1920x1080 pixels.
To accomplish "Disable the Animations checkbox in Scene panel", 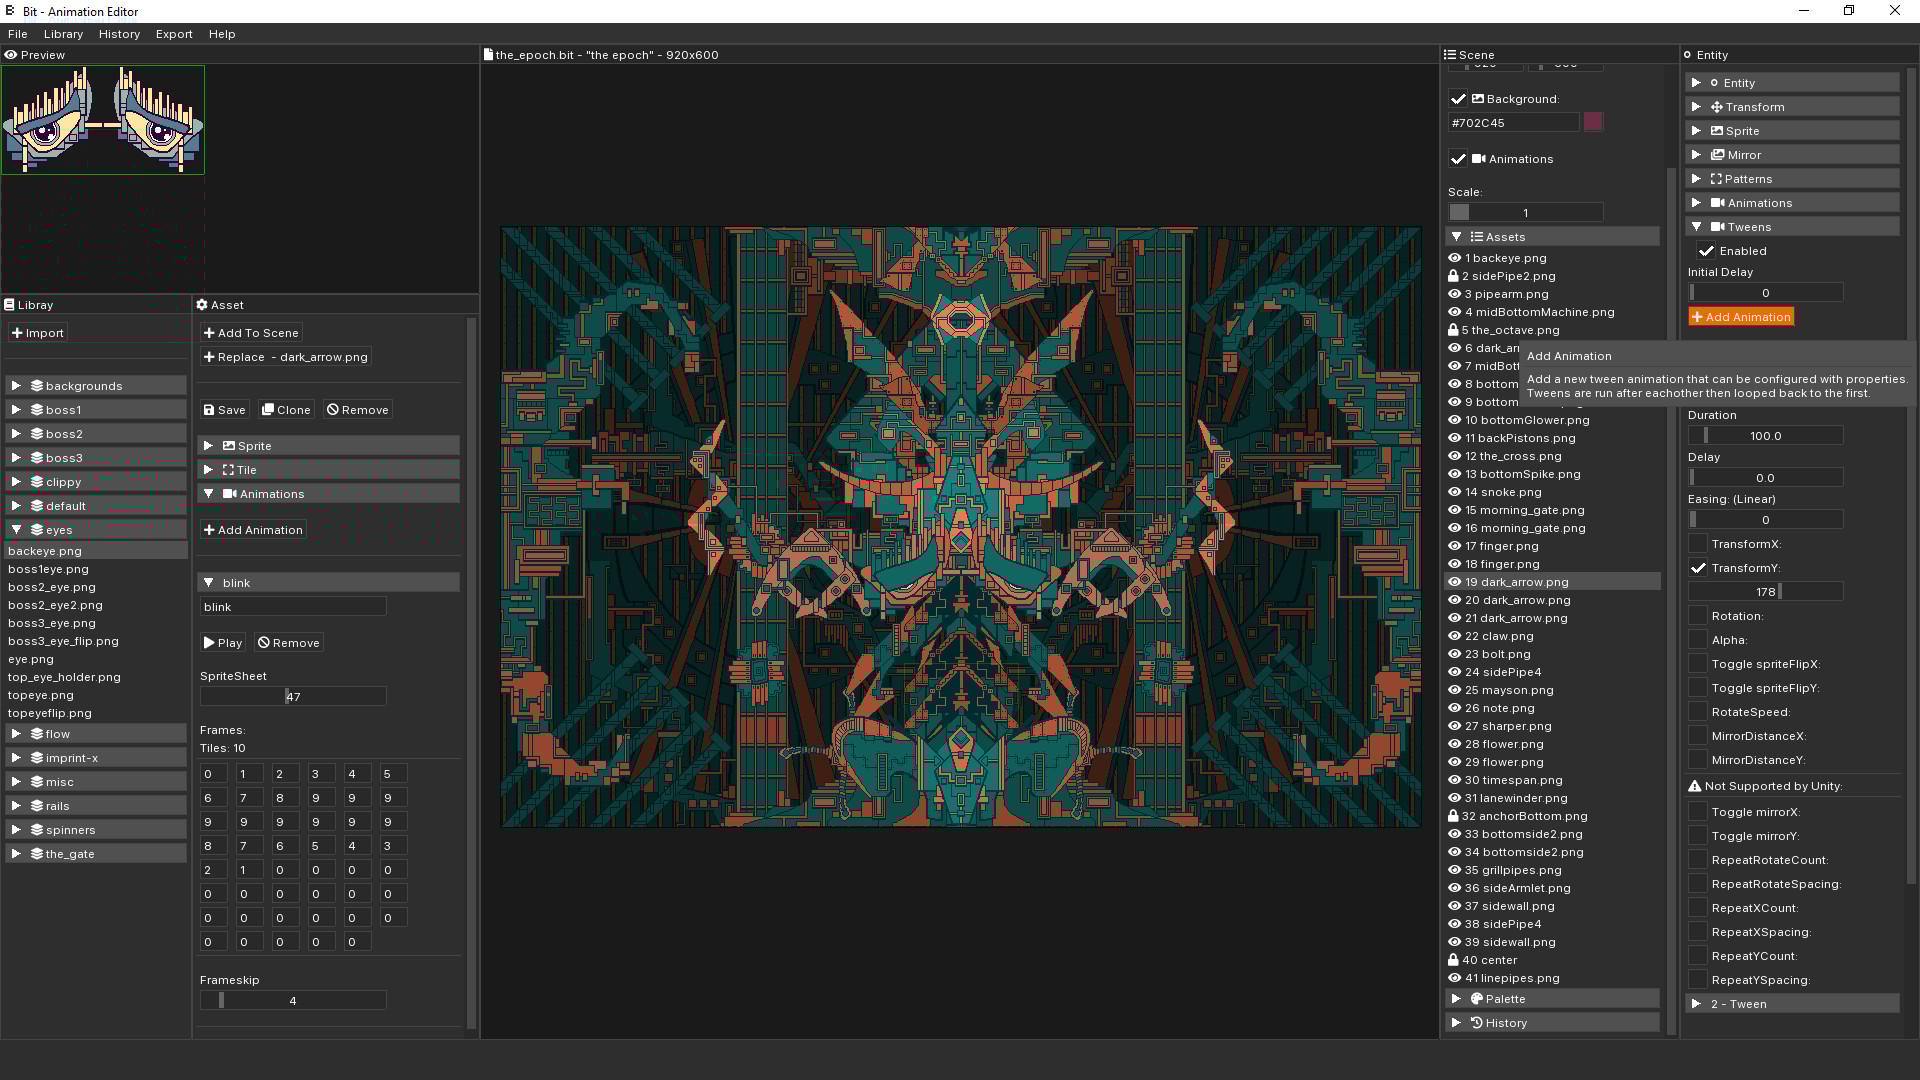I will point(1458,159).
